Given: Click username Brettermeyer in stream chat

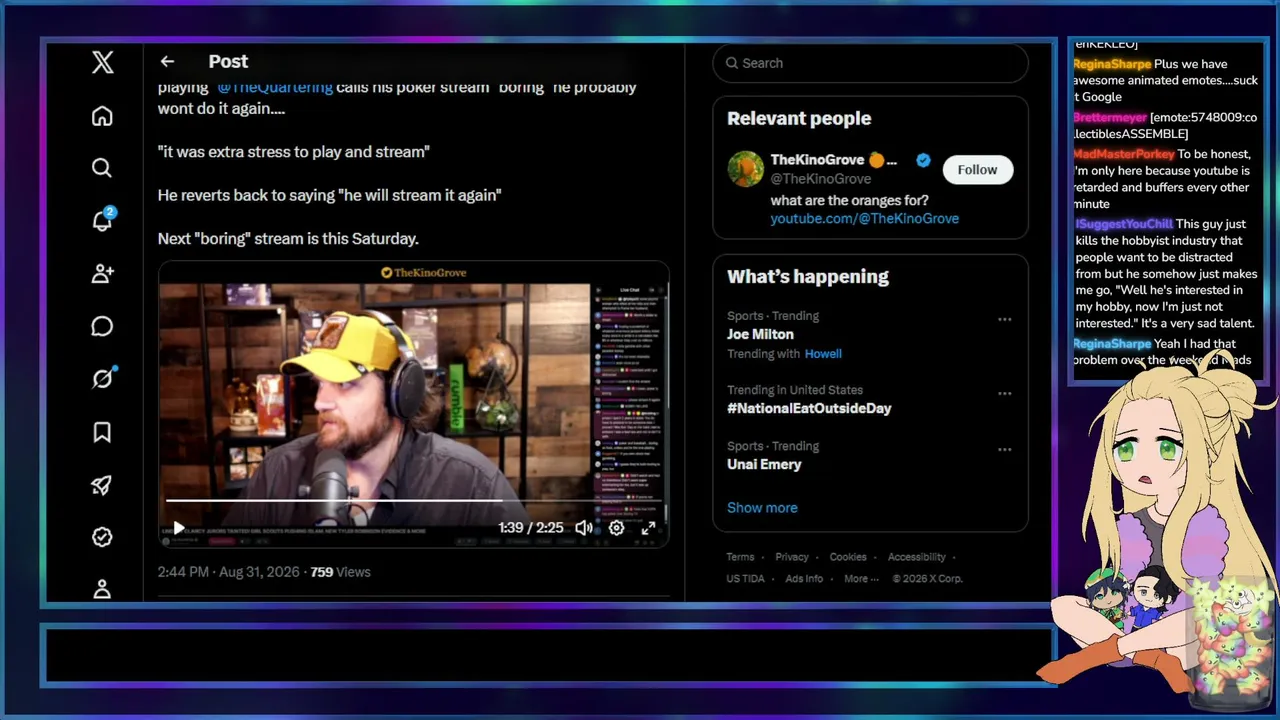Looking at the screenshot, I should (1110, 117).
